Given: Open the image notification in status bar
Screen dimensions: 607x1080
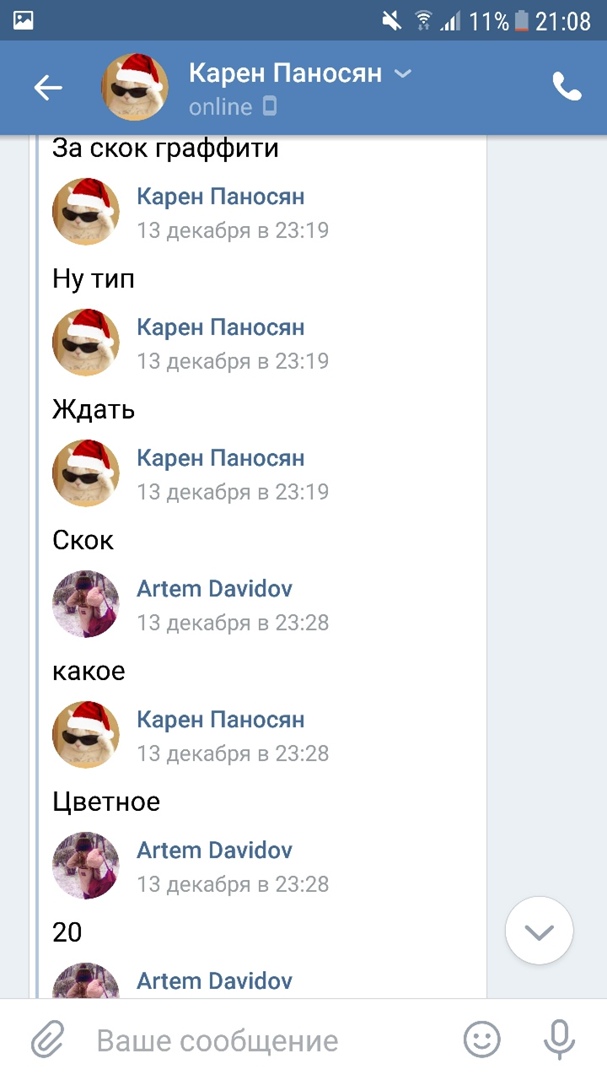Looking at the screenshot, I should pos(23,20).
